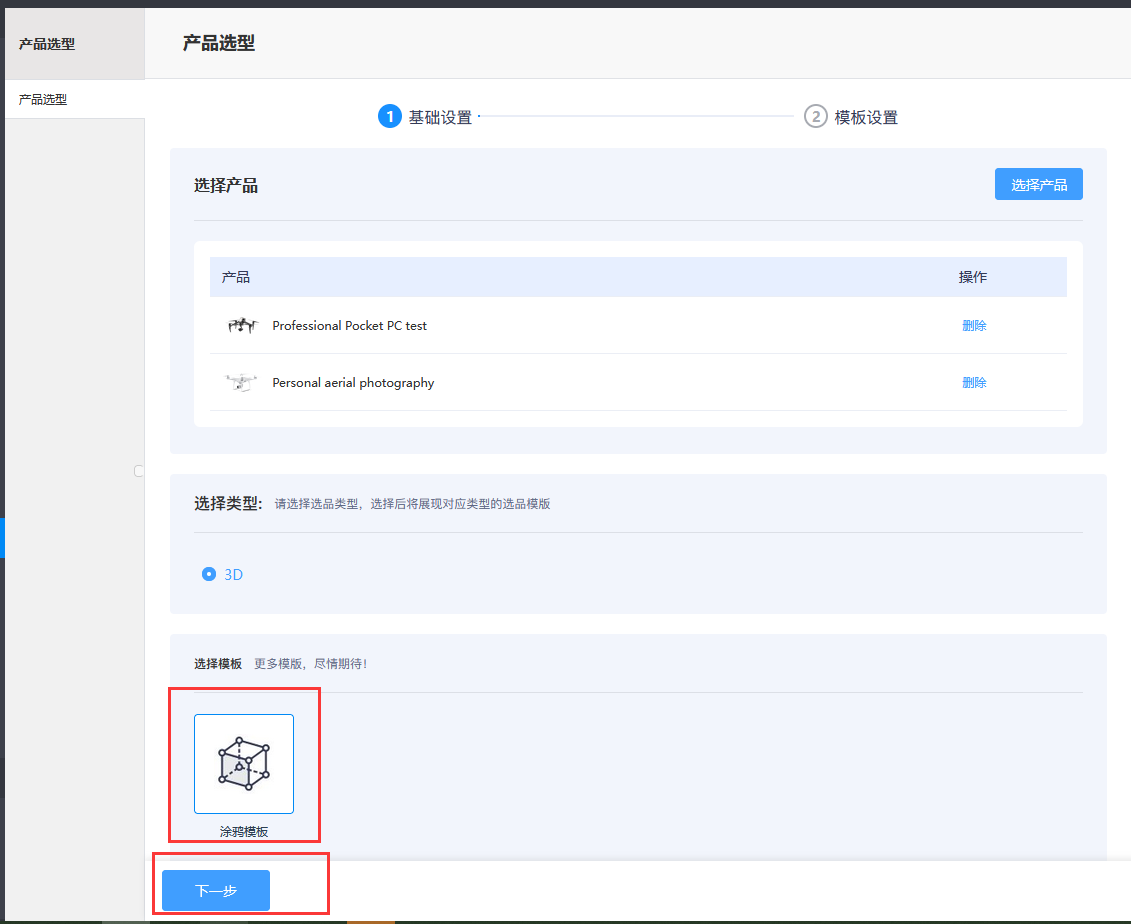The height and width of the screenshot is (924, 1131).
Task: Click the blue tab strip on the left edge
Action: pyautogui.click(x=2, y=538)
